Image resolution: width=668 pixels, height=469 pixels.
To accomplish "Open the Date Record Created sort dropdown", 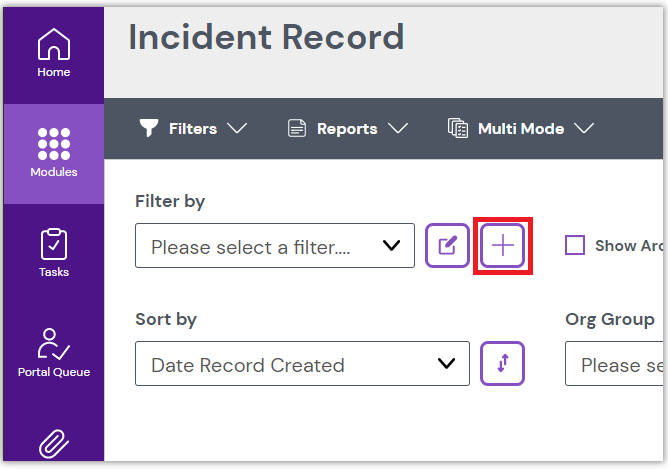I will click(302, 364).
